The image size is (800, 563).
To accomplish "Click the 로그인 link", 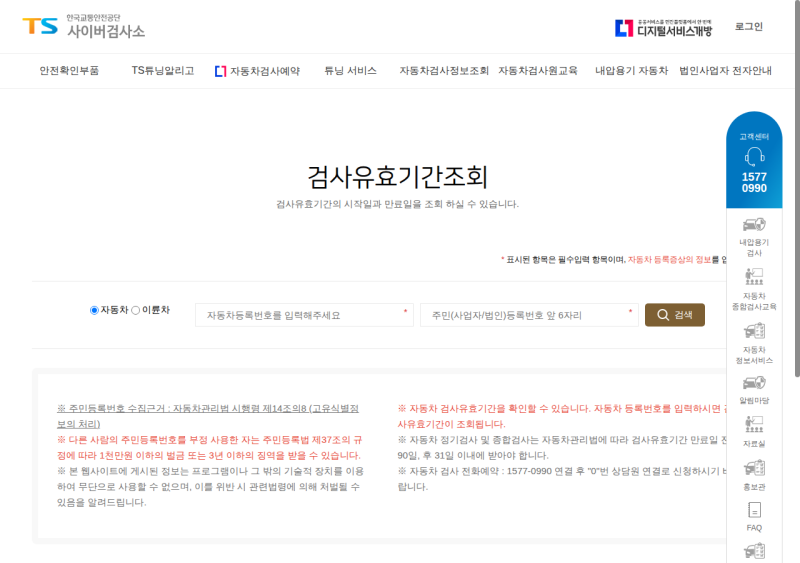I will point(748,27).
